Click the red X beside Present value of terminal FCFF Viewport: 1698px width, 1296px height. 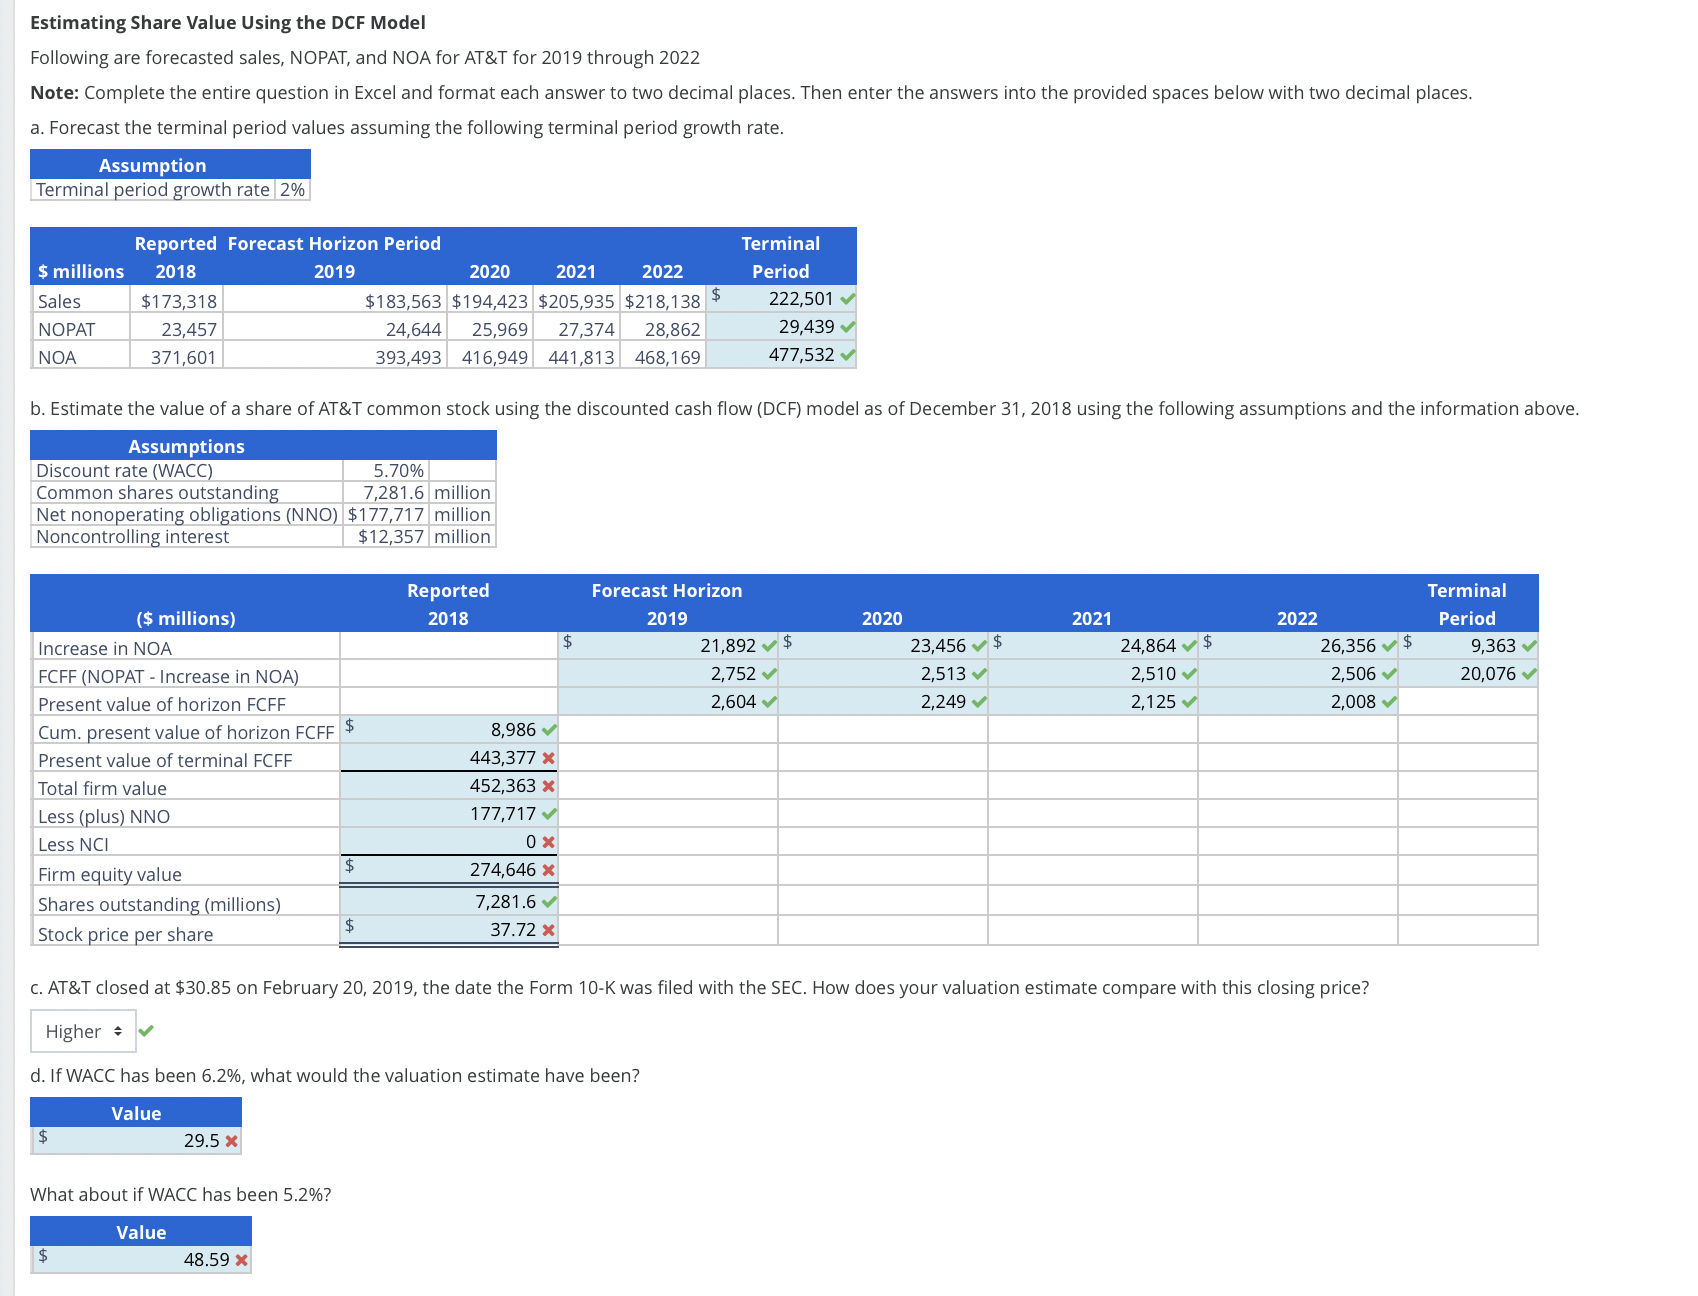pyautogui.click(x=547, y=759)
